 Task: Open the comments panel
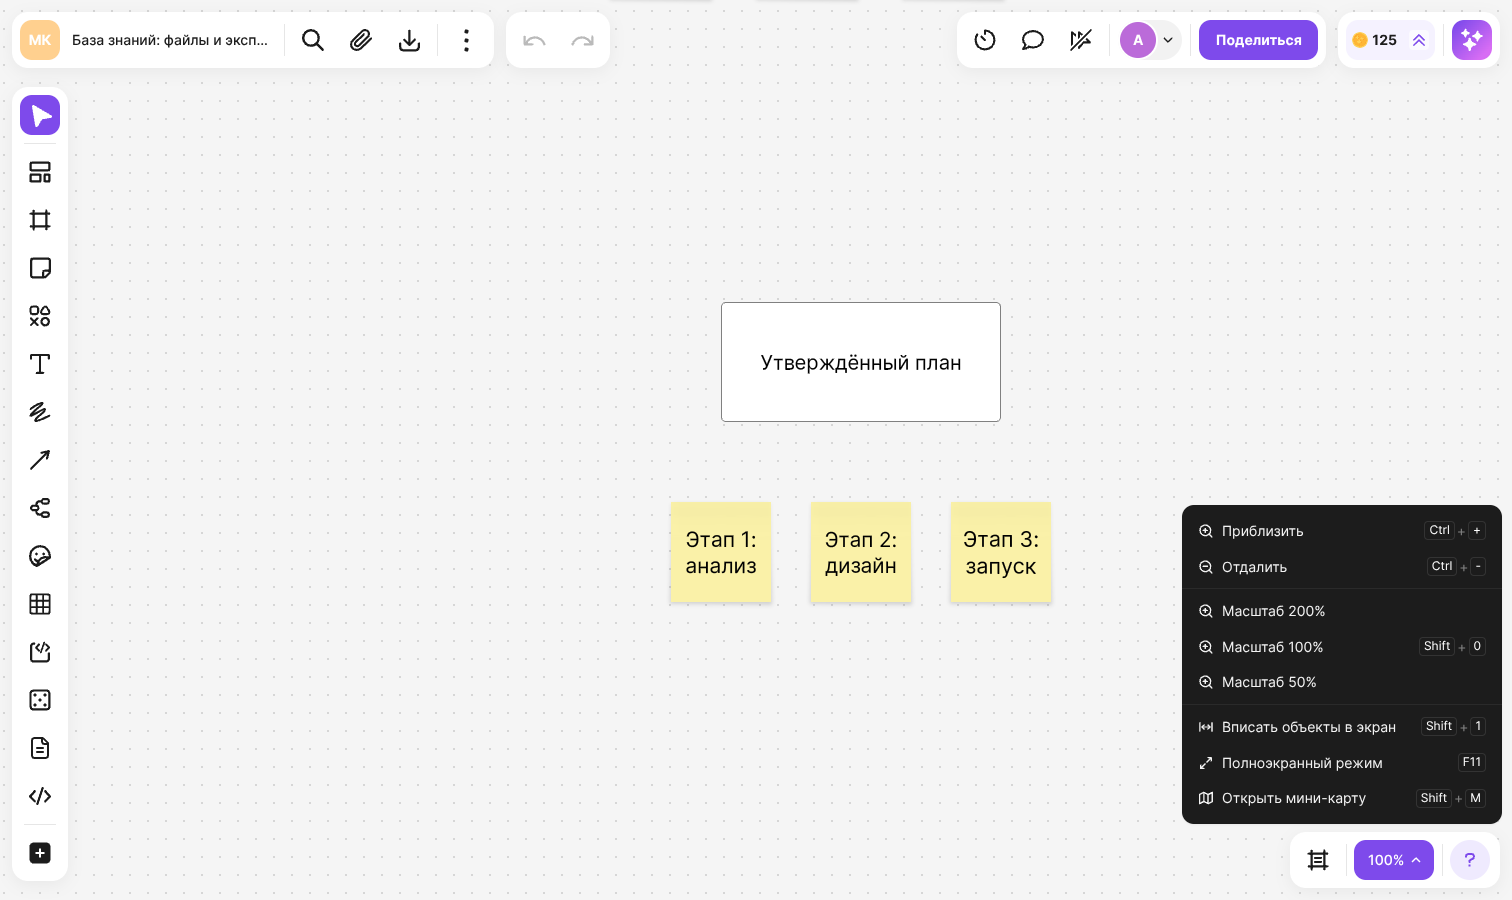click(1033, 40)
